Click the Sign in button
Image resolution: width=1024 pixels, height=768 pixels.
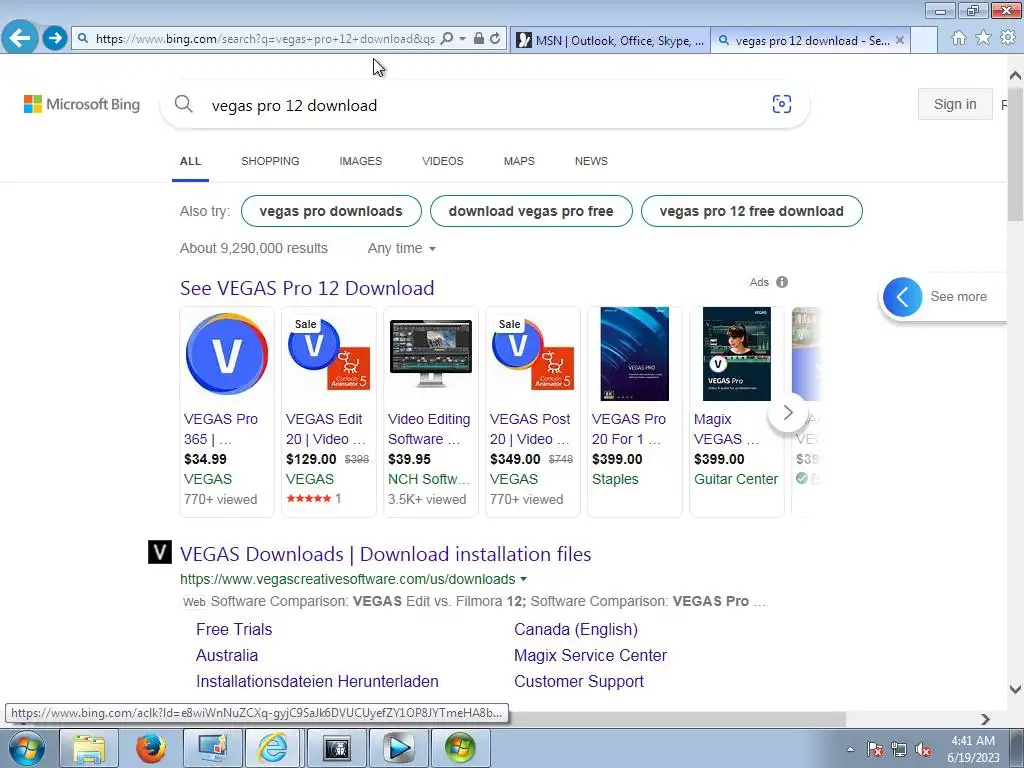tap(955, 104)
